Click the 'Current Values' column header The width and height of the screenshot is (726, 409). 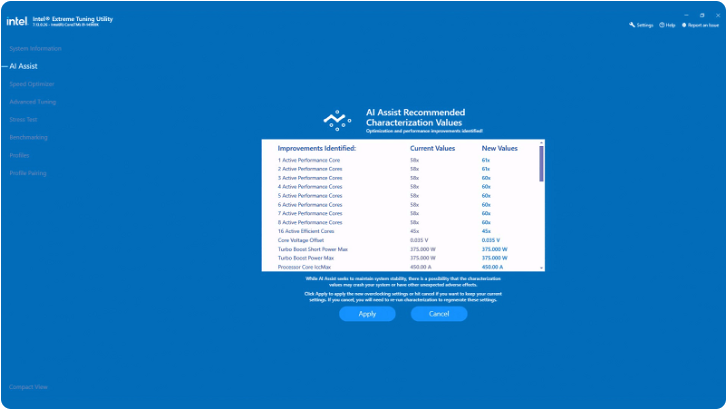432,148
